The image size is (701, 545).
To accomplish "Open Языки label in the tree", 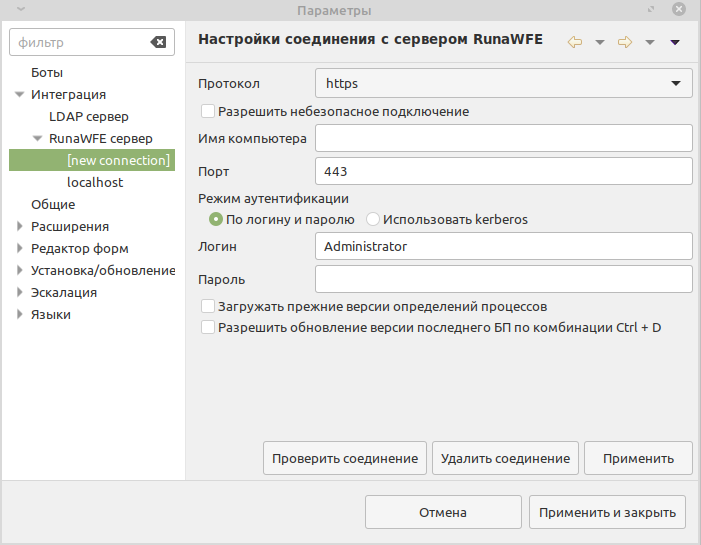I will (51, 314).
